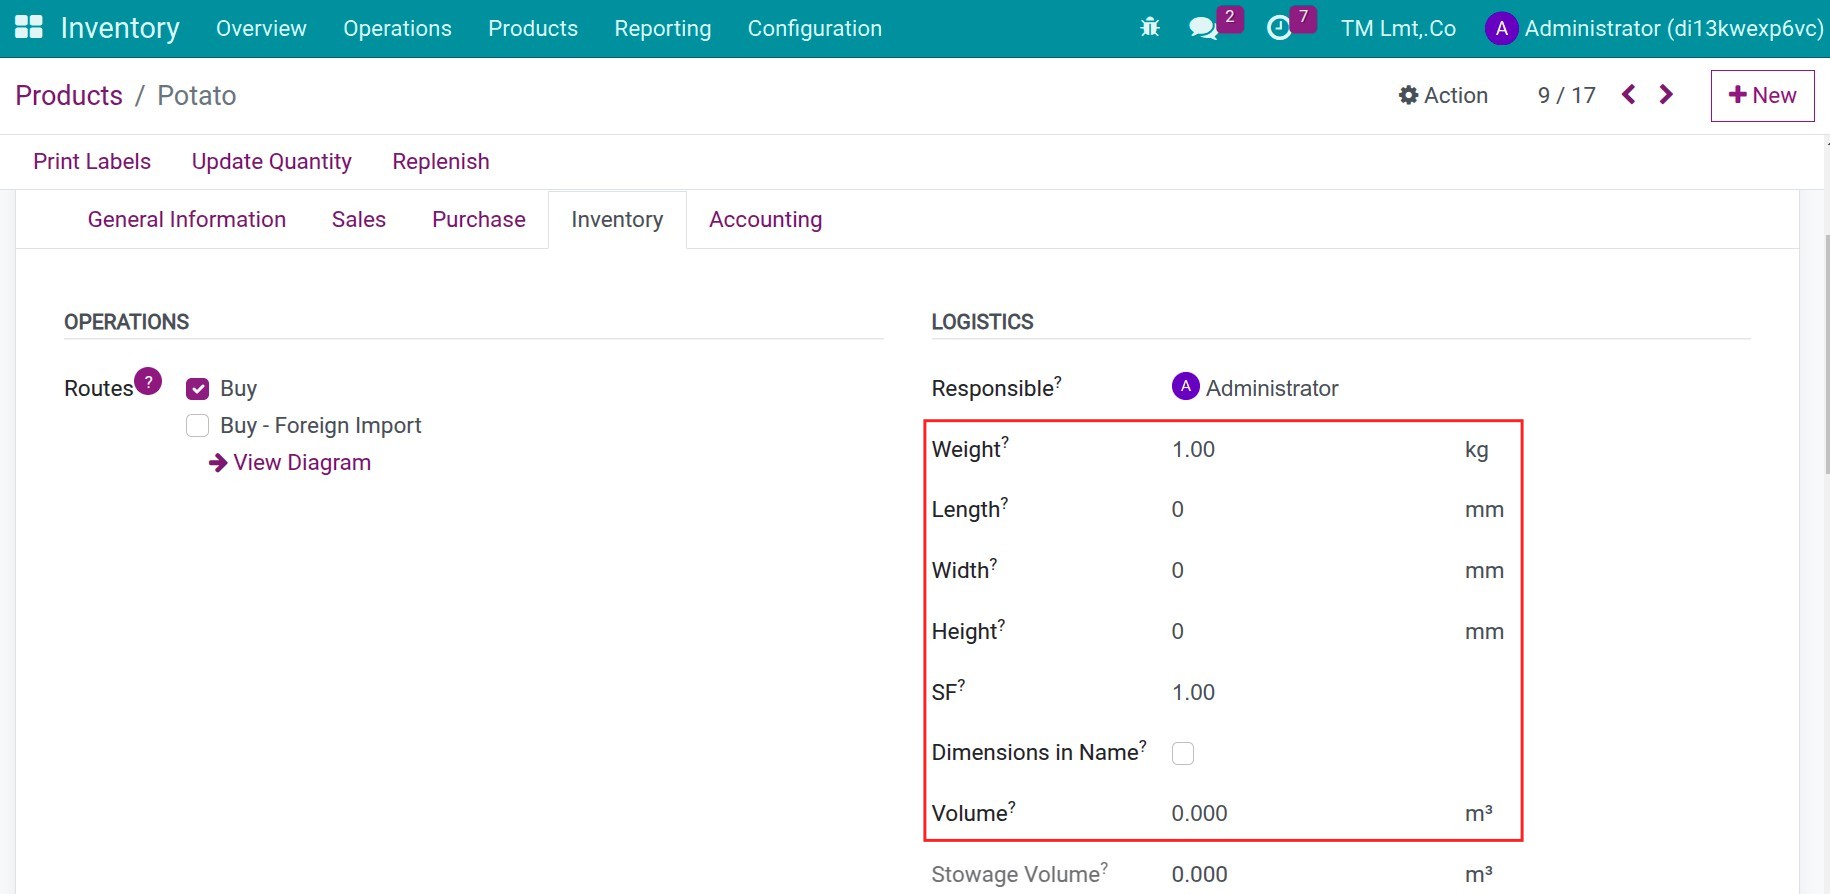Open the Operations menu
Screen dimensions: 1830x894
click(x=397, y=28)
